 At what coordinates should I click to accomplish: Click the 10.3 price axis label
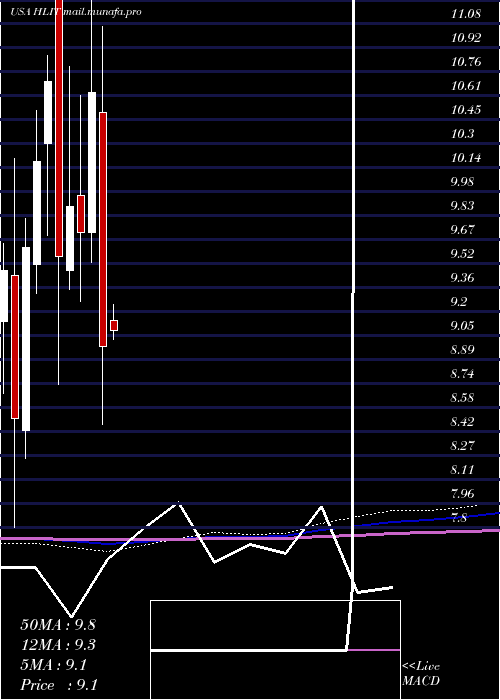click(x=462, y=134)
